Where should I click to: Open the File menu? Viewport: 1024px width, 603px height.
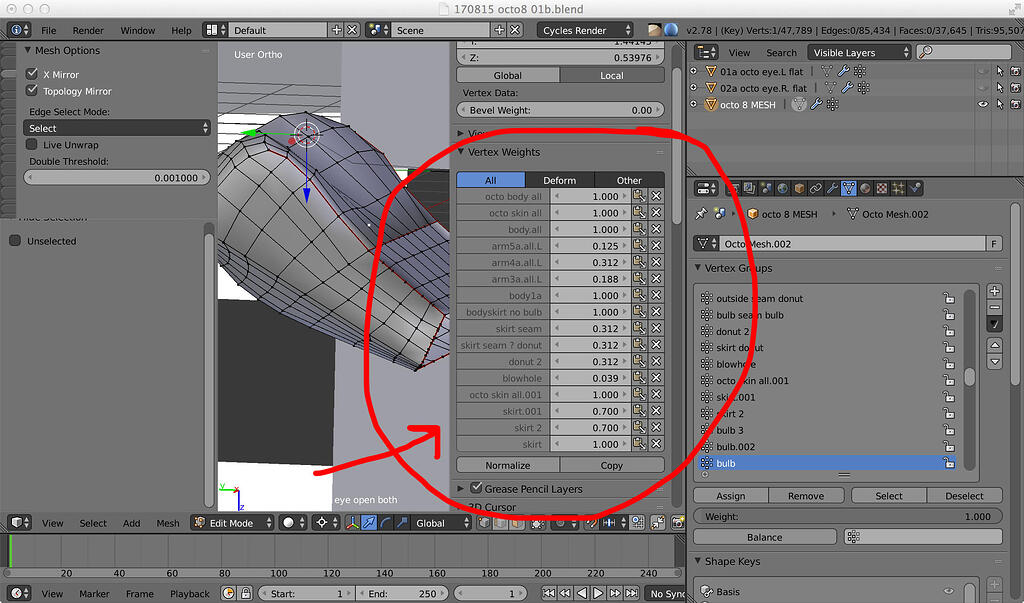click(48, 30)
